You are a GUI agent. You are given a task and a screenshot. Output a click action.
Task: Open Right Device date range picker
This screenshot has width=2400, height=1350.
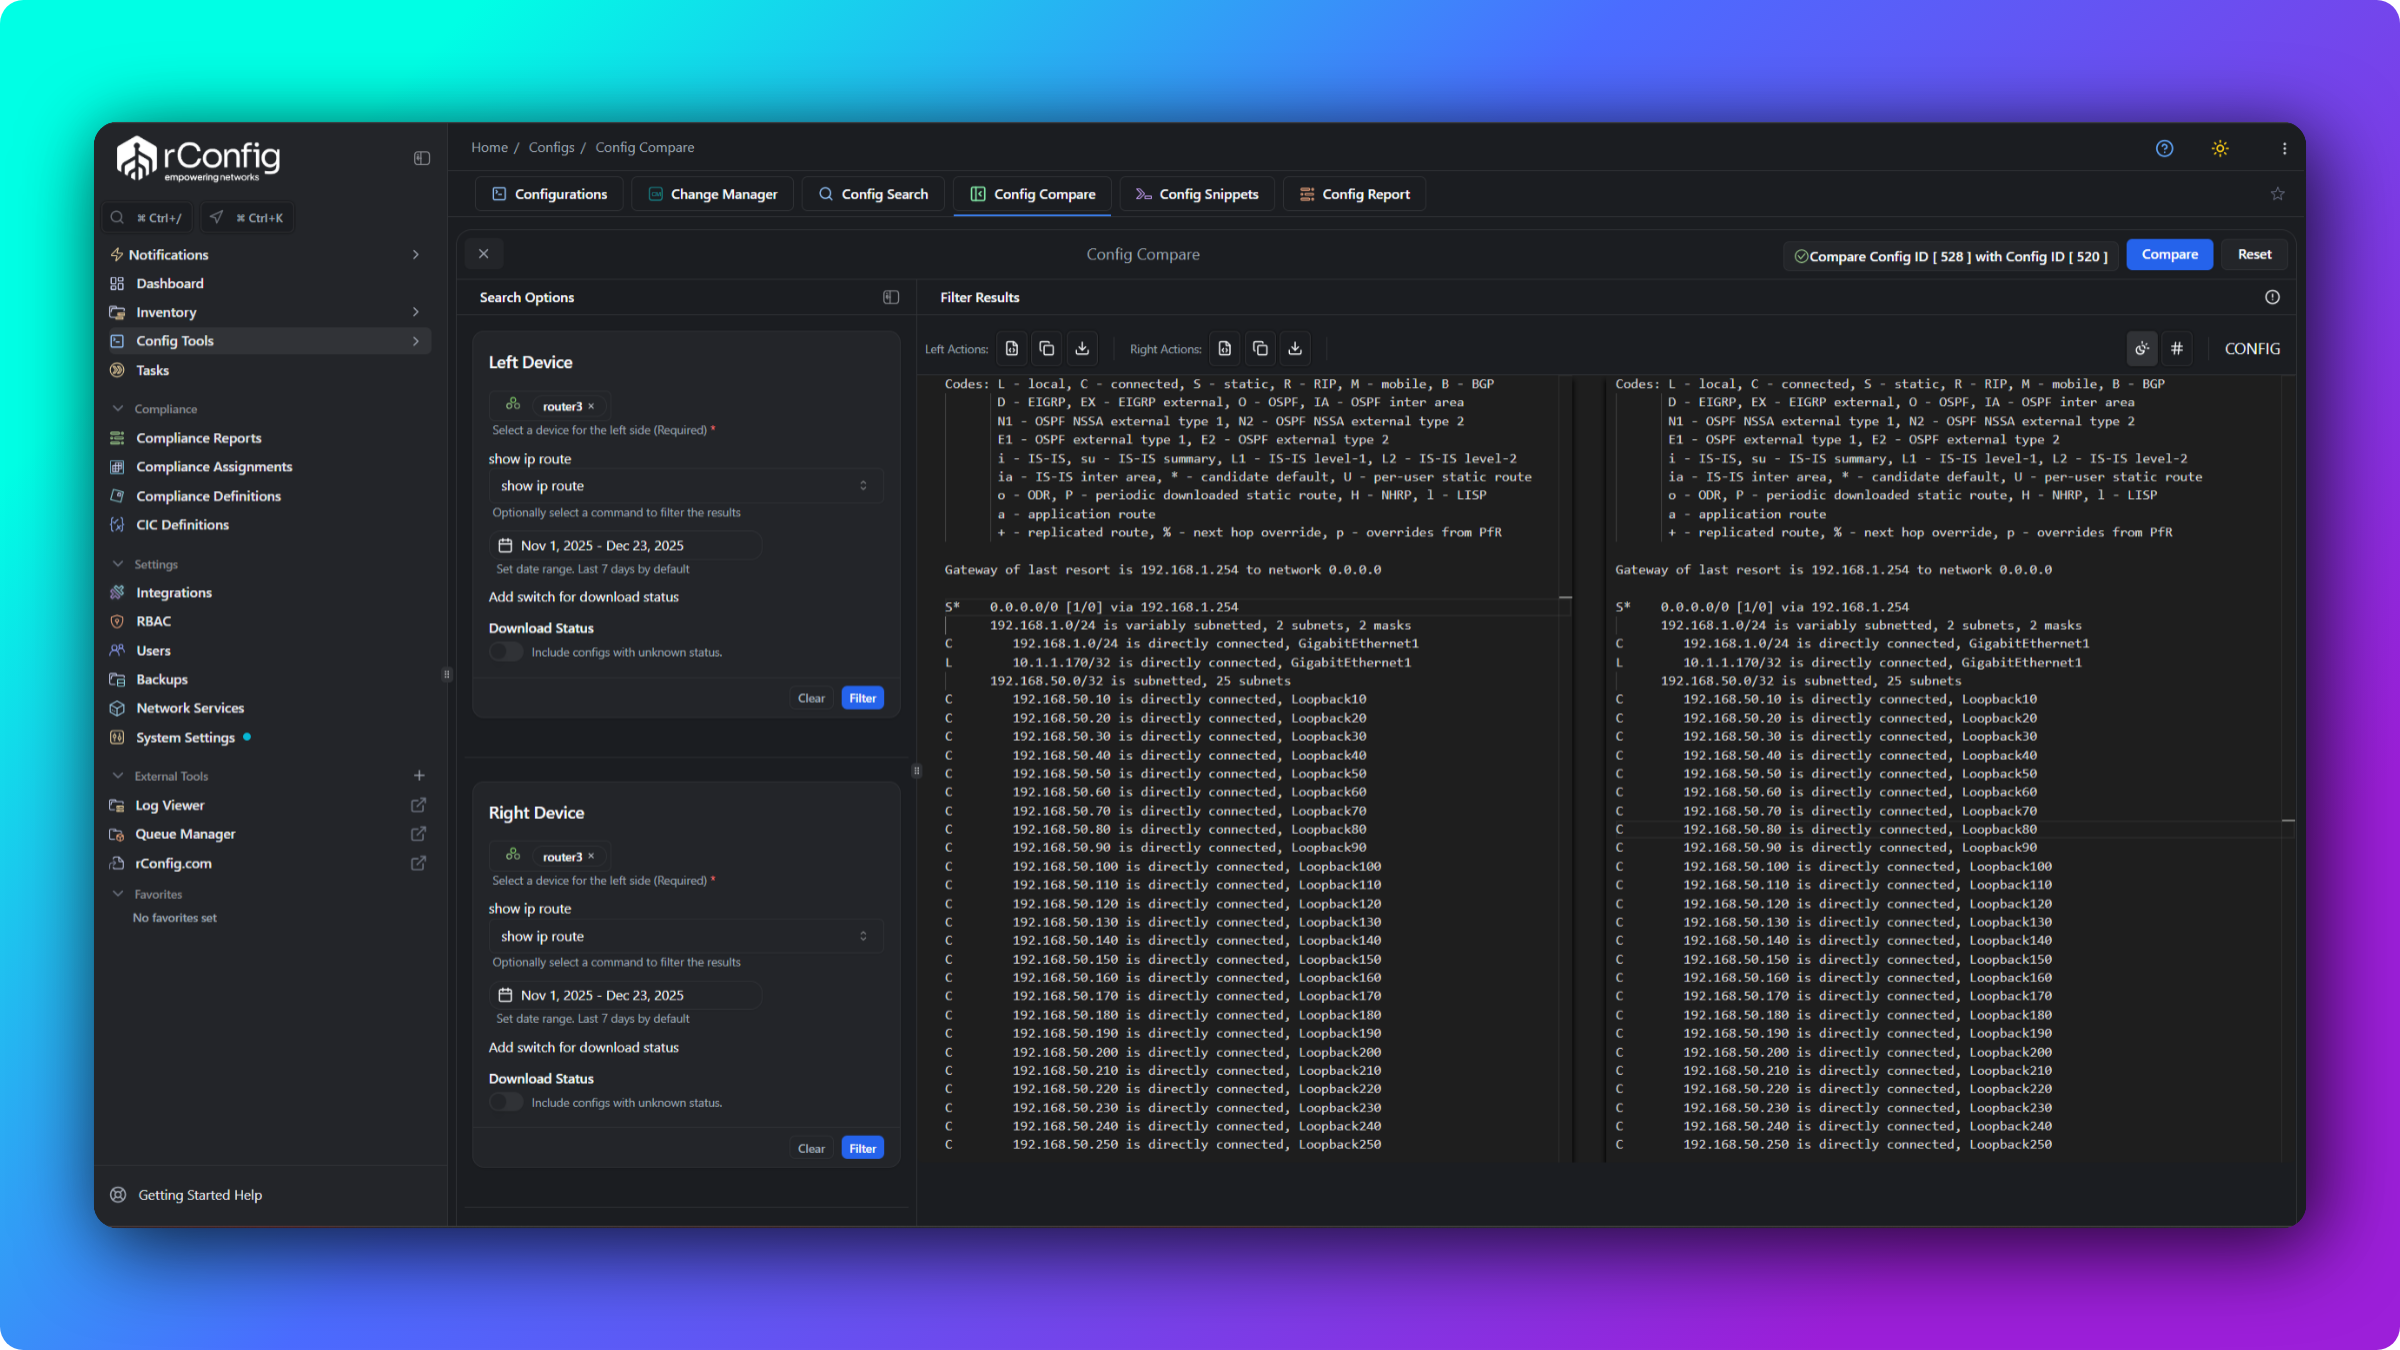[626, 995]
